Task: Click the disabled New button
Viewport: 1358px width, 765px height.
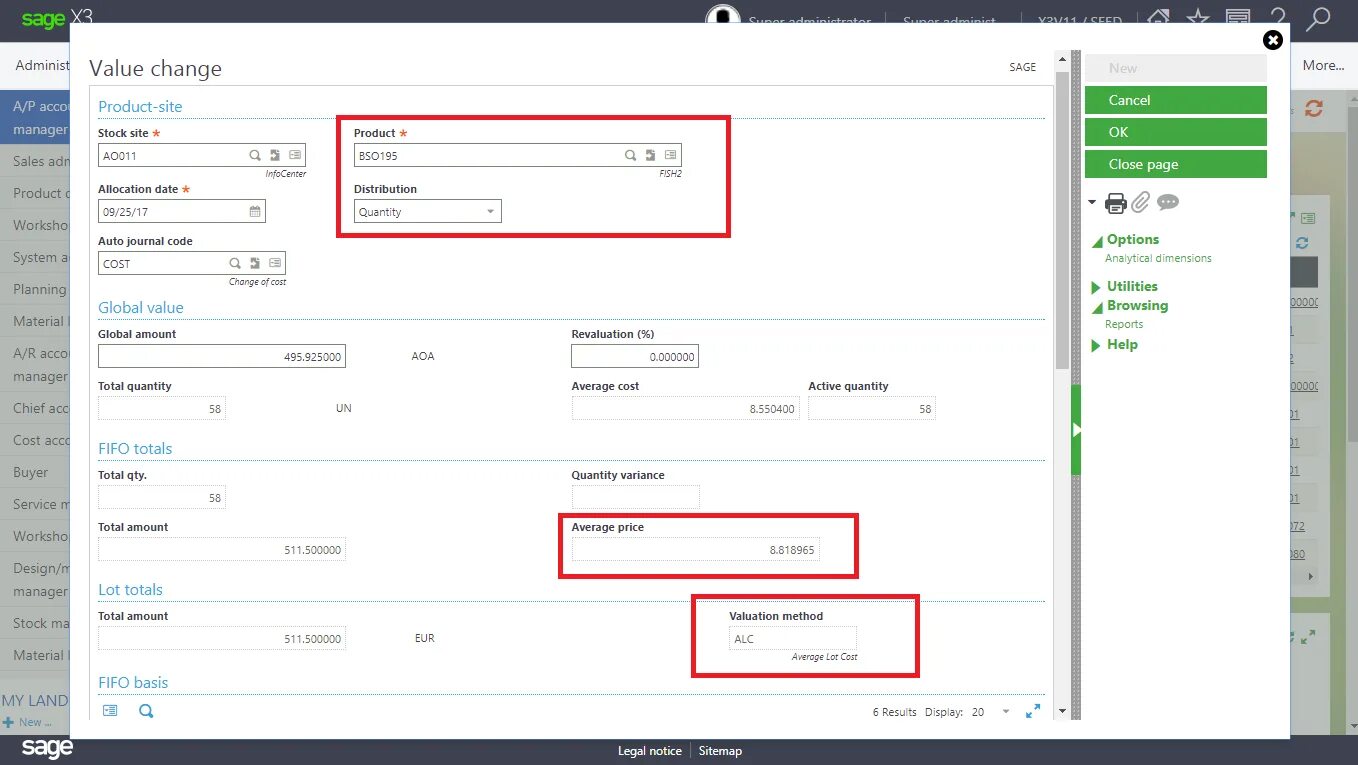Action: (1176, 68)
